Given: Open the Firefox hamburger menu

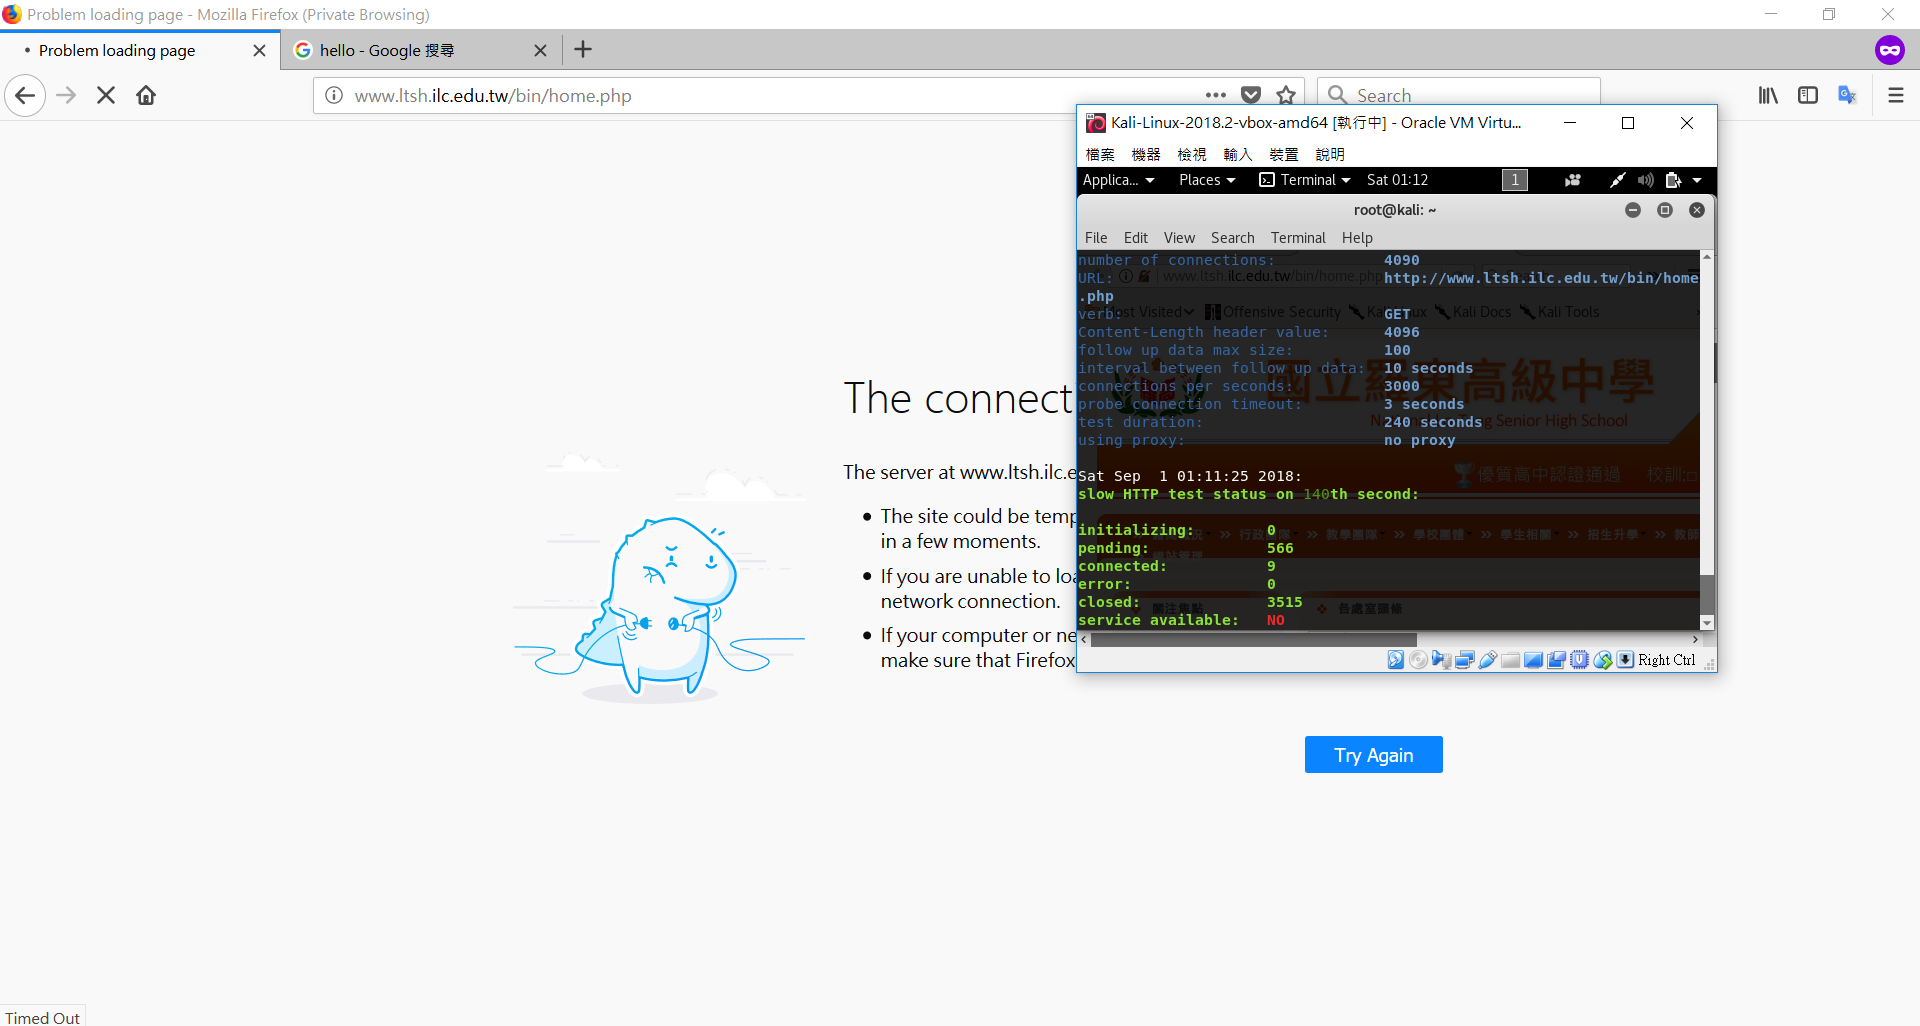Looking at the screenshot, I should 1896,95.
